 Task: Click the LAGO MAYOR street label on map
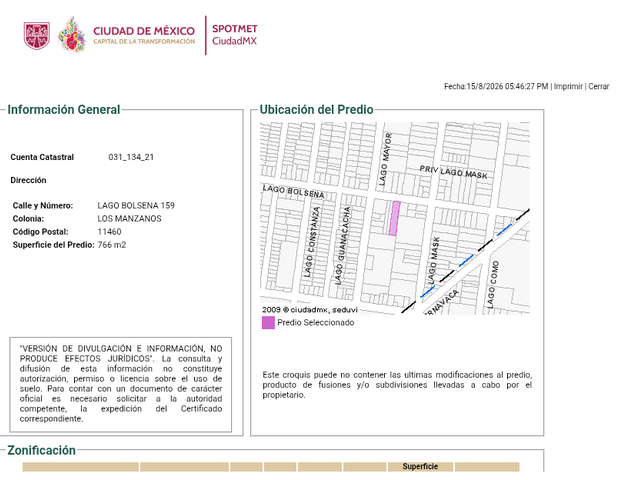386,159
